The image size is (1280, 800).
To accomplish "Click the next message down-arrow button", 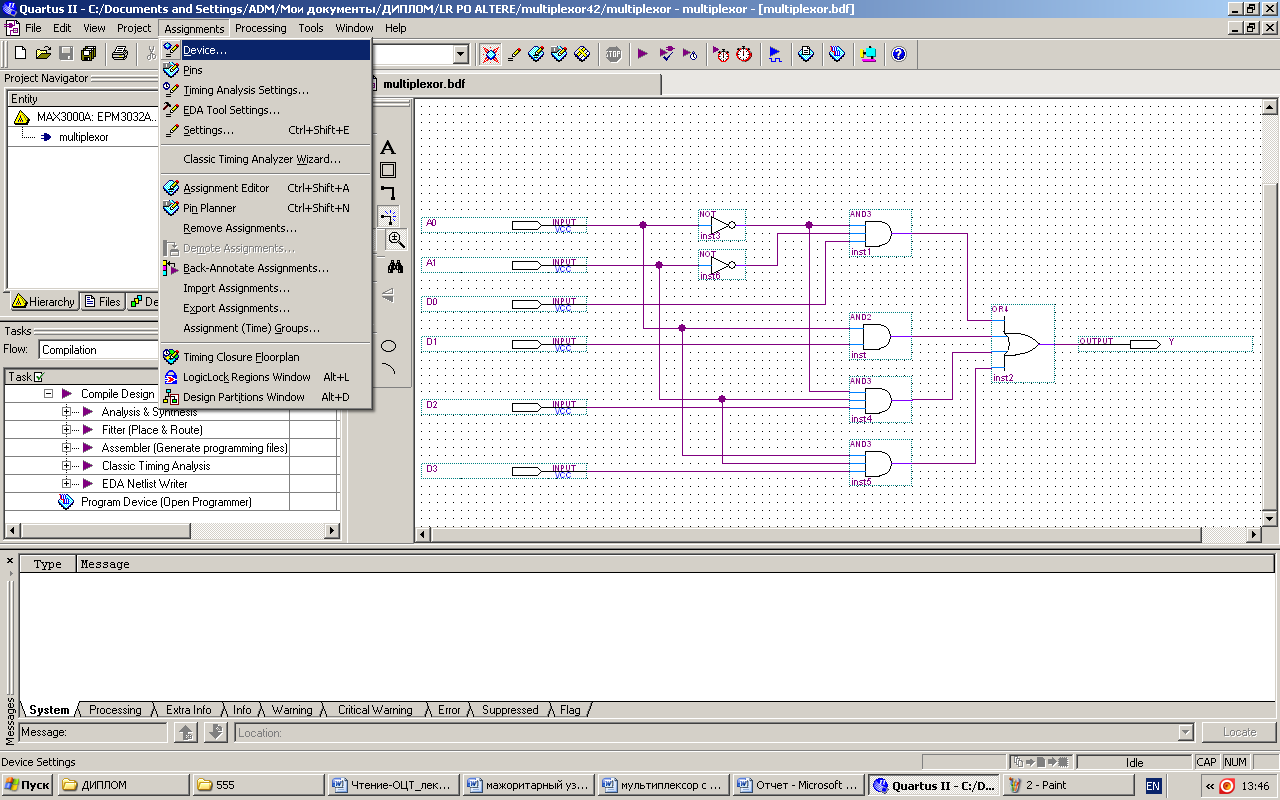I will pos(216,732).
